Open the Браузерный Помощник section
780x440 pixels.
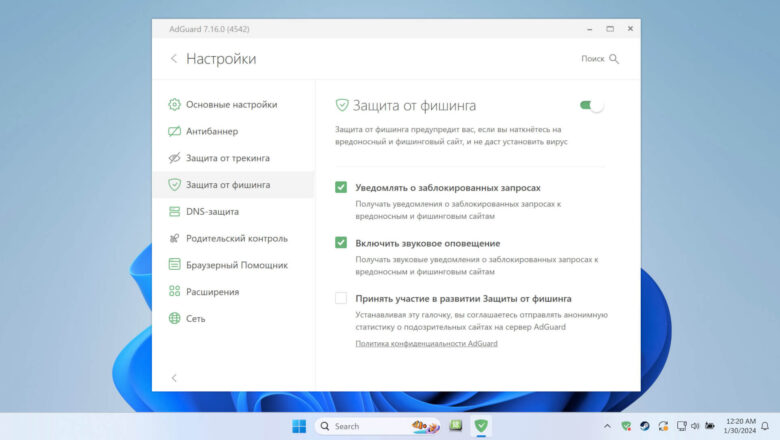(233, 265)
